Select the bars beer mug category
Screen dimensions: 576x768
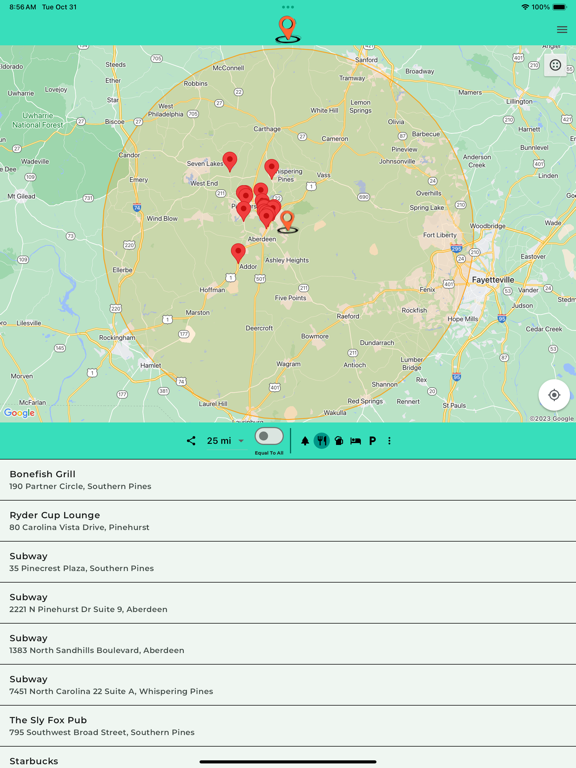pyautogui.click(x=338, y=441)
